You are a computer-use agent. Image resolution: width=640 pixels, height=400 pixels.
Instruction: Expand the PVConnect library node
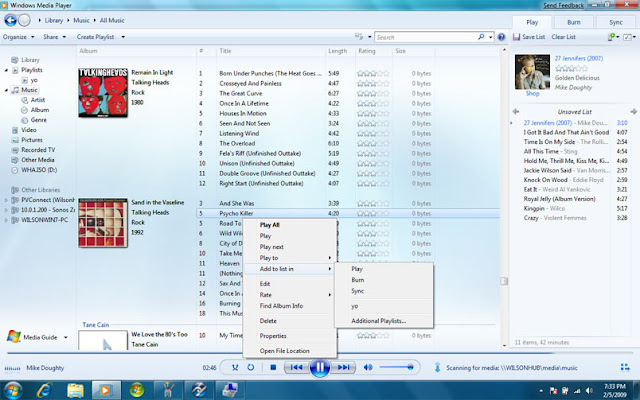[x=6, y=200]
